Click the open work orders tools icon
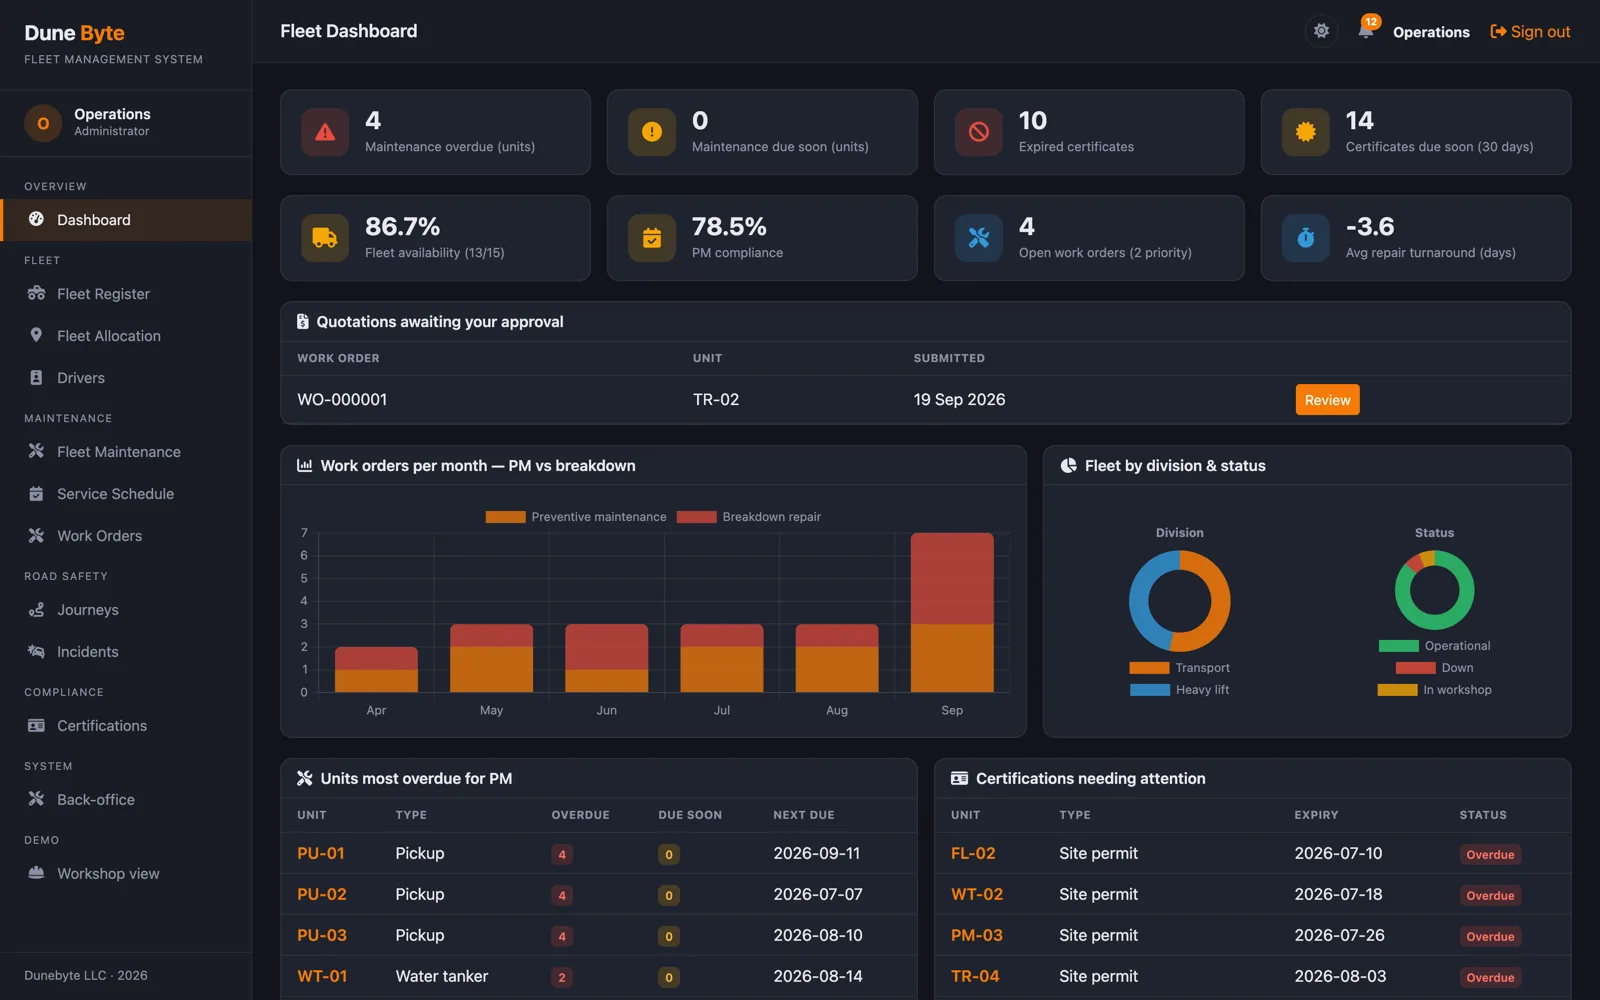1600x1000 pixels. point(979,238)
